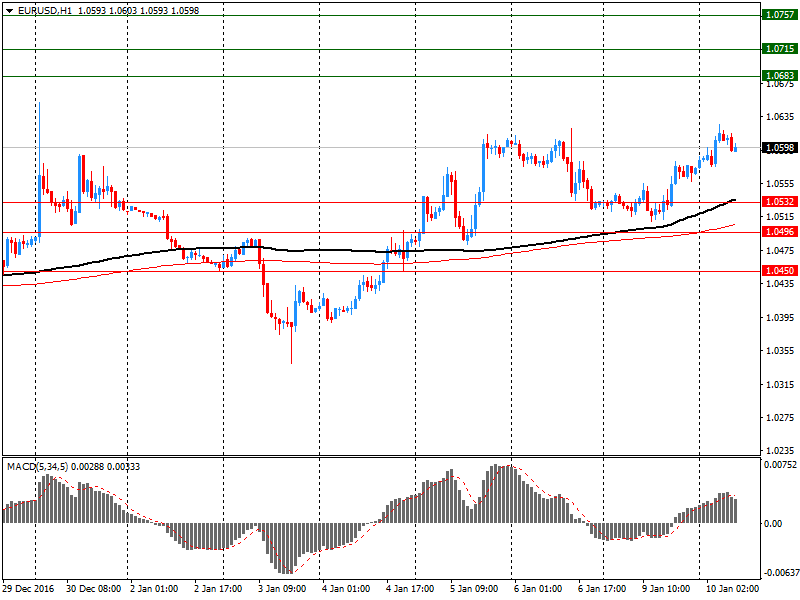The height and width of the screenshot is (600, 800).
Task: Click the 2 Jan 17:00 time axis label
Action: [218, 588]
